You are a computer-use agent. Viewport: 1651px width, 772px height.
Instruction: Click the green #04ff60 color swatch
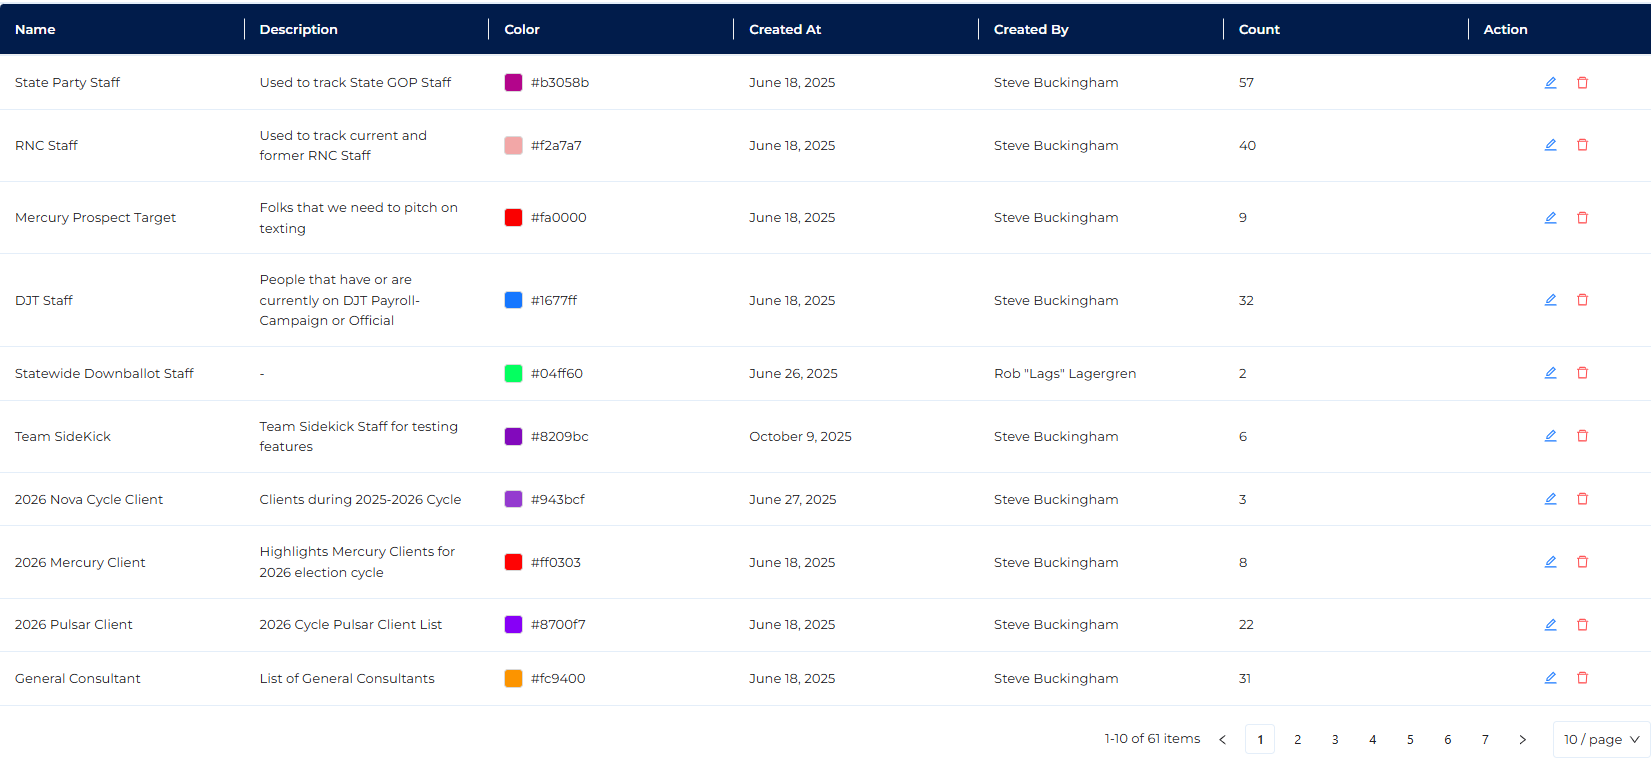513,374
